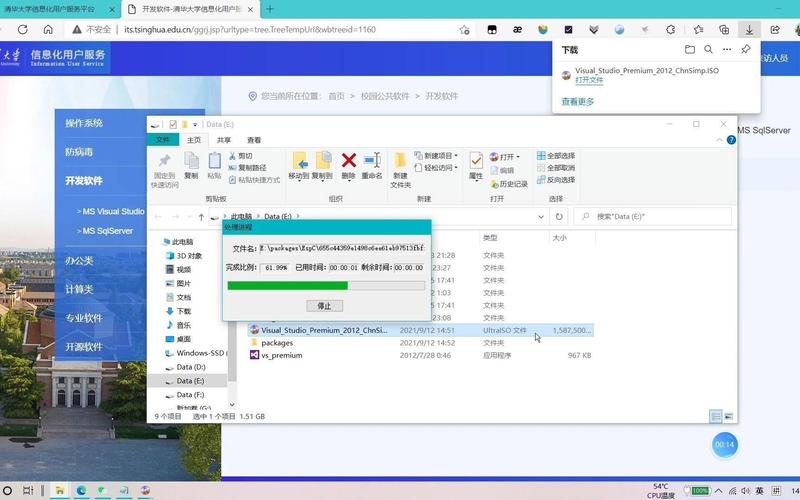Expand the Move to (移动到) dropdown
800x500 pixels.
(x=298, y=176)
